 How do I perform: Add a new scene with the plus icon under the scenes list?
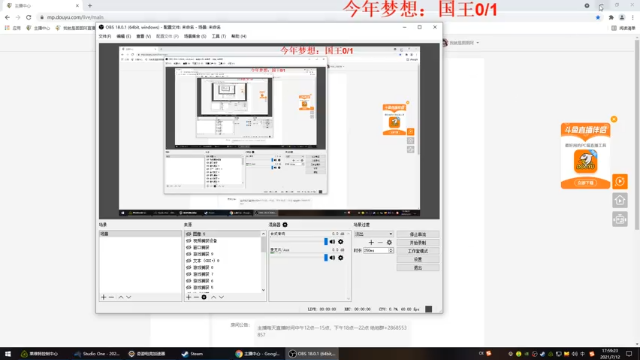pos(103,297)
